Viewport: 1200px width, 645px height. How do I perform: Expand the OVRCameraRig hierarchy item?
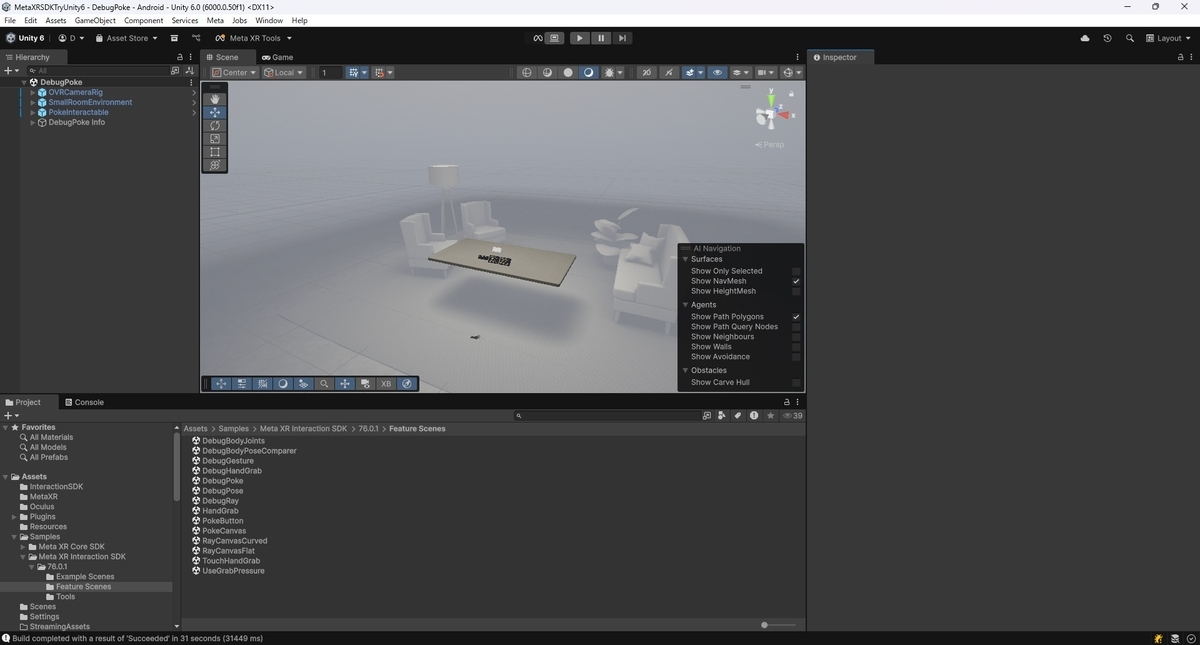33,92
